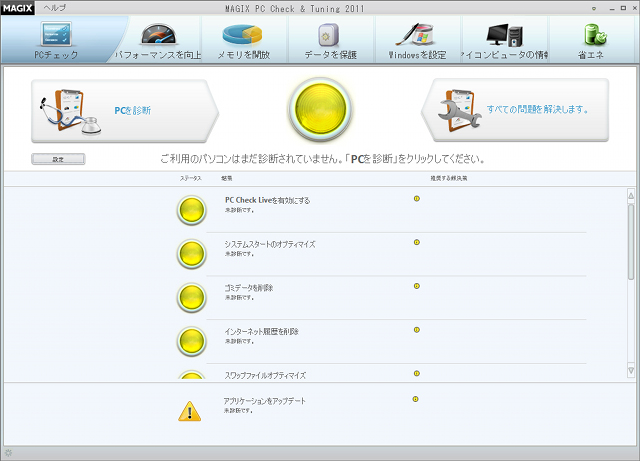640x461 pixels.
Task: Click the results list scrollbar thumb
Action: (x=631, y=242)
